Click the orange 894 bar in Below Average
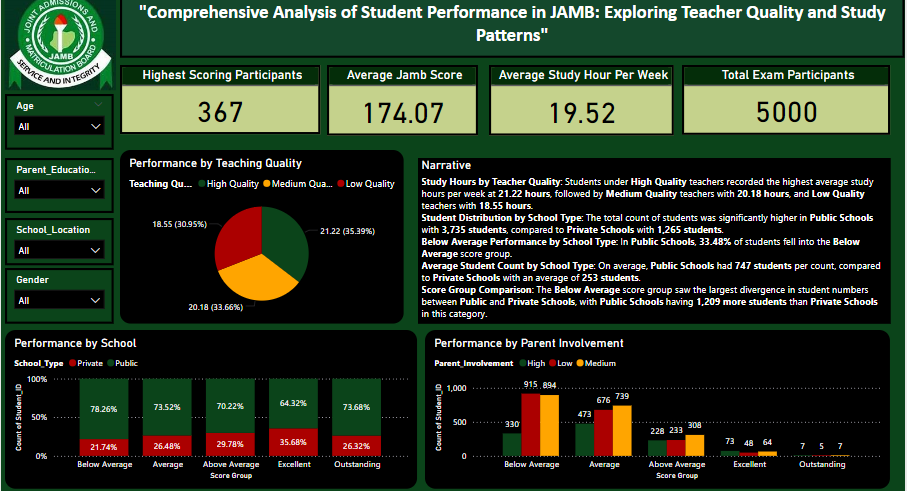This screenshot has width=907, height=491. point(550,426)
